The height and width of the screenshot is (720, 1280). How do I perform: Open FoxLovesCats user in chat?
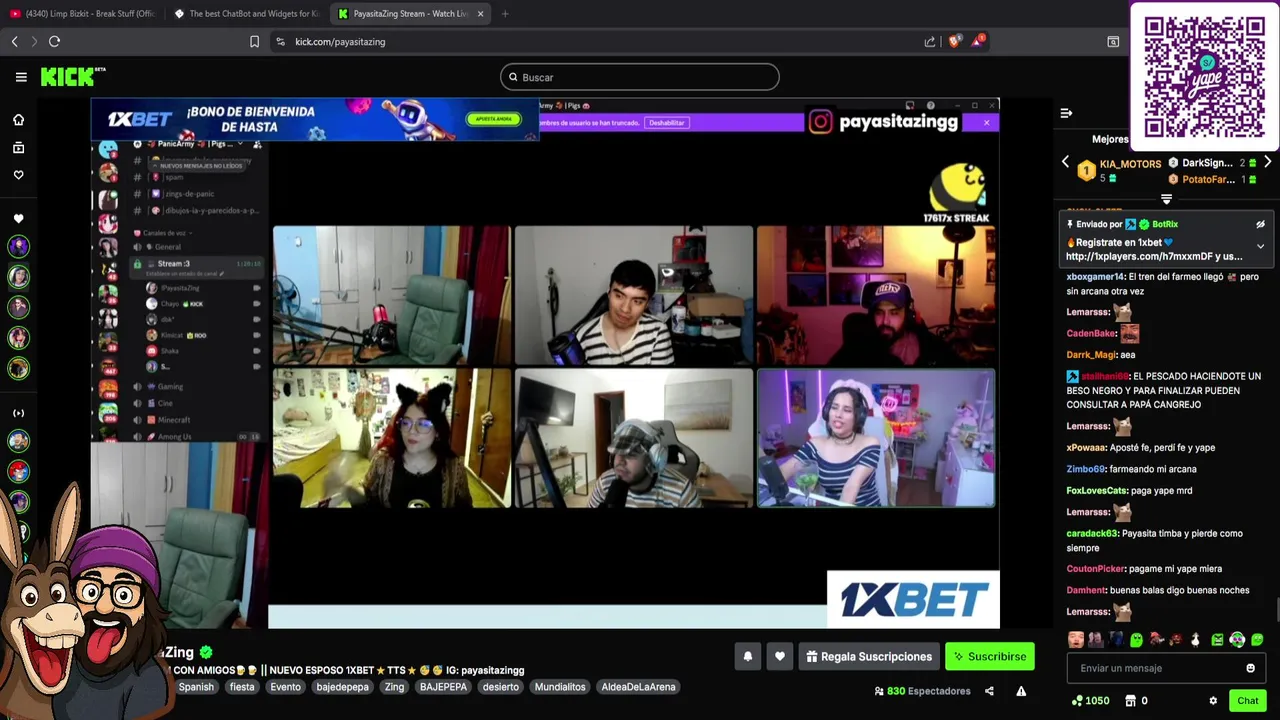(1097, 491)
